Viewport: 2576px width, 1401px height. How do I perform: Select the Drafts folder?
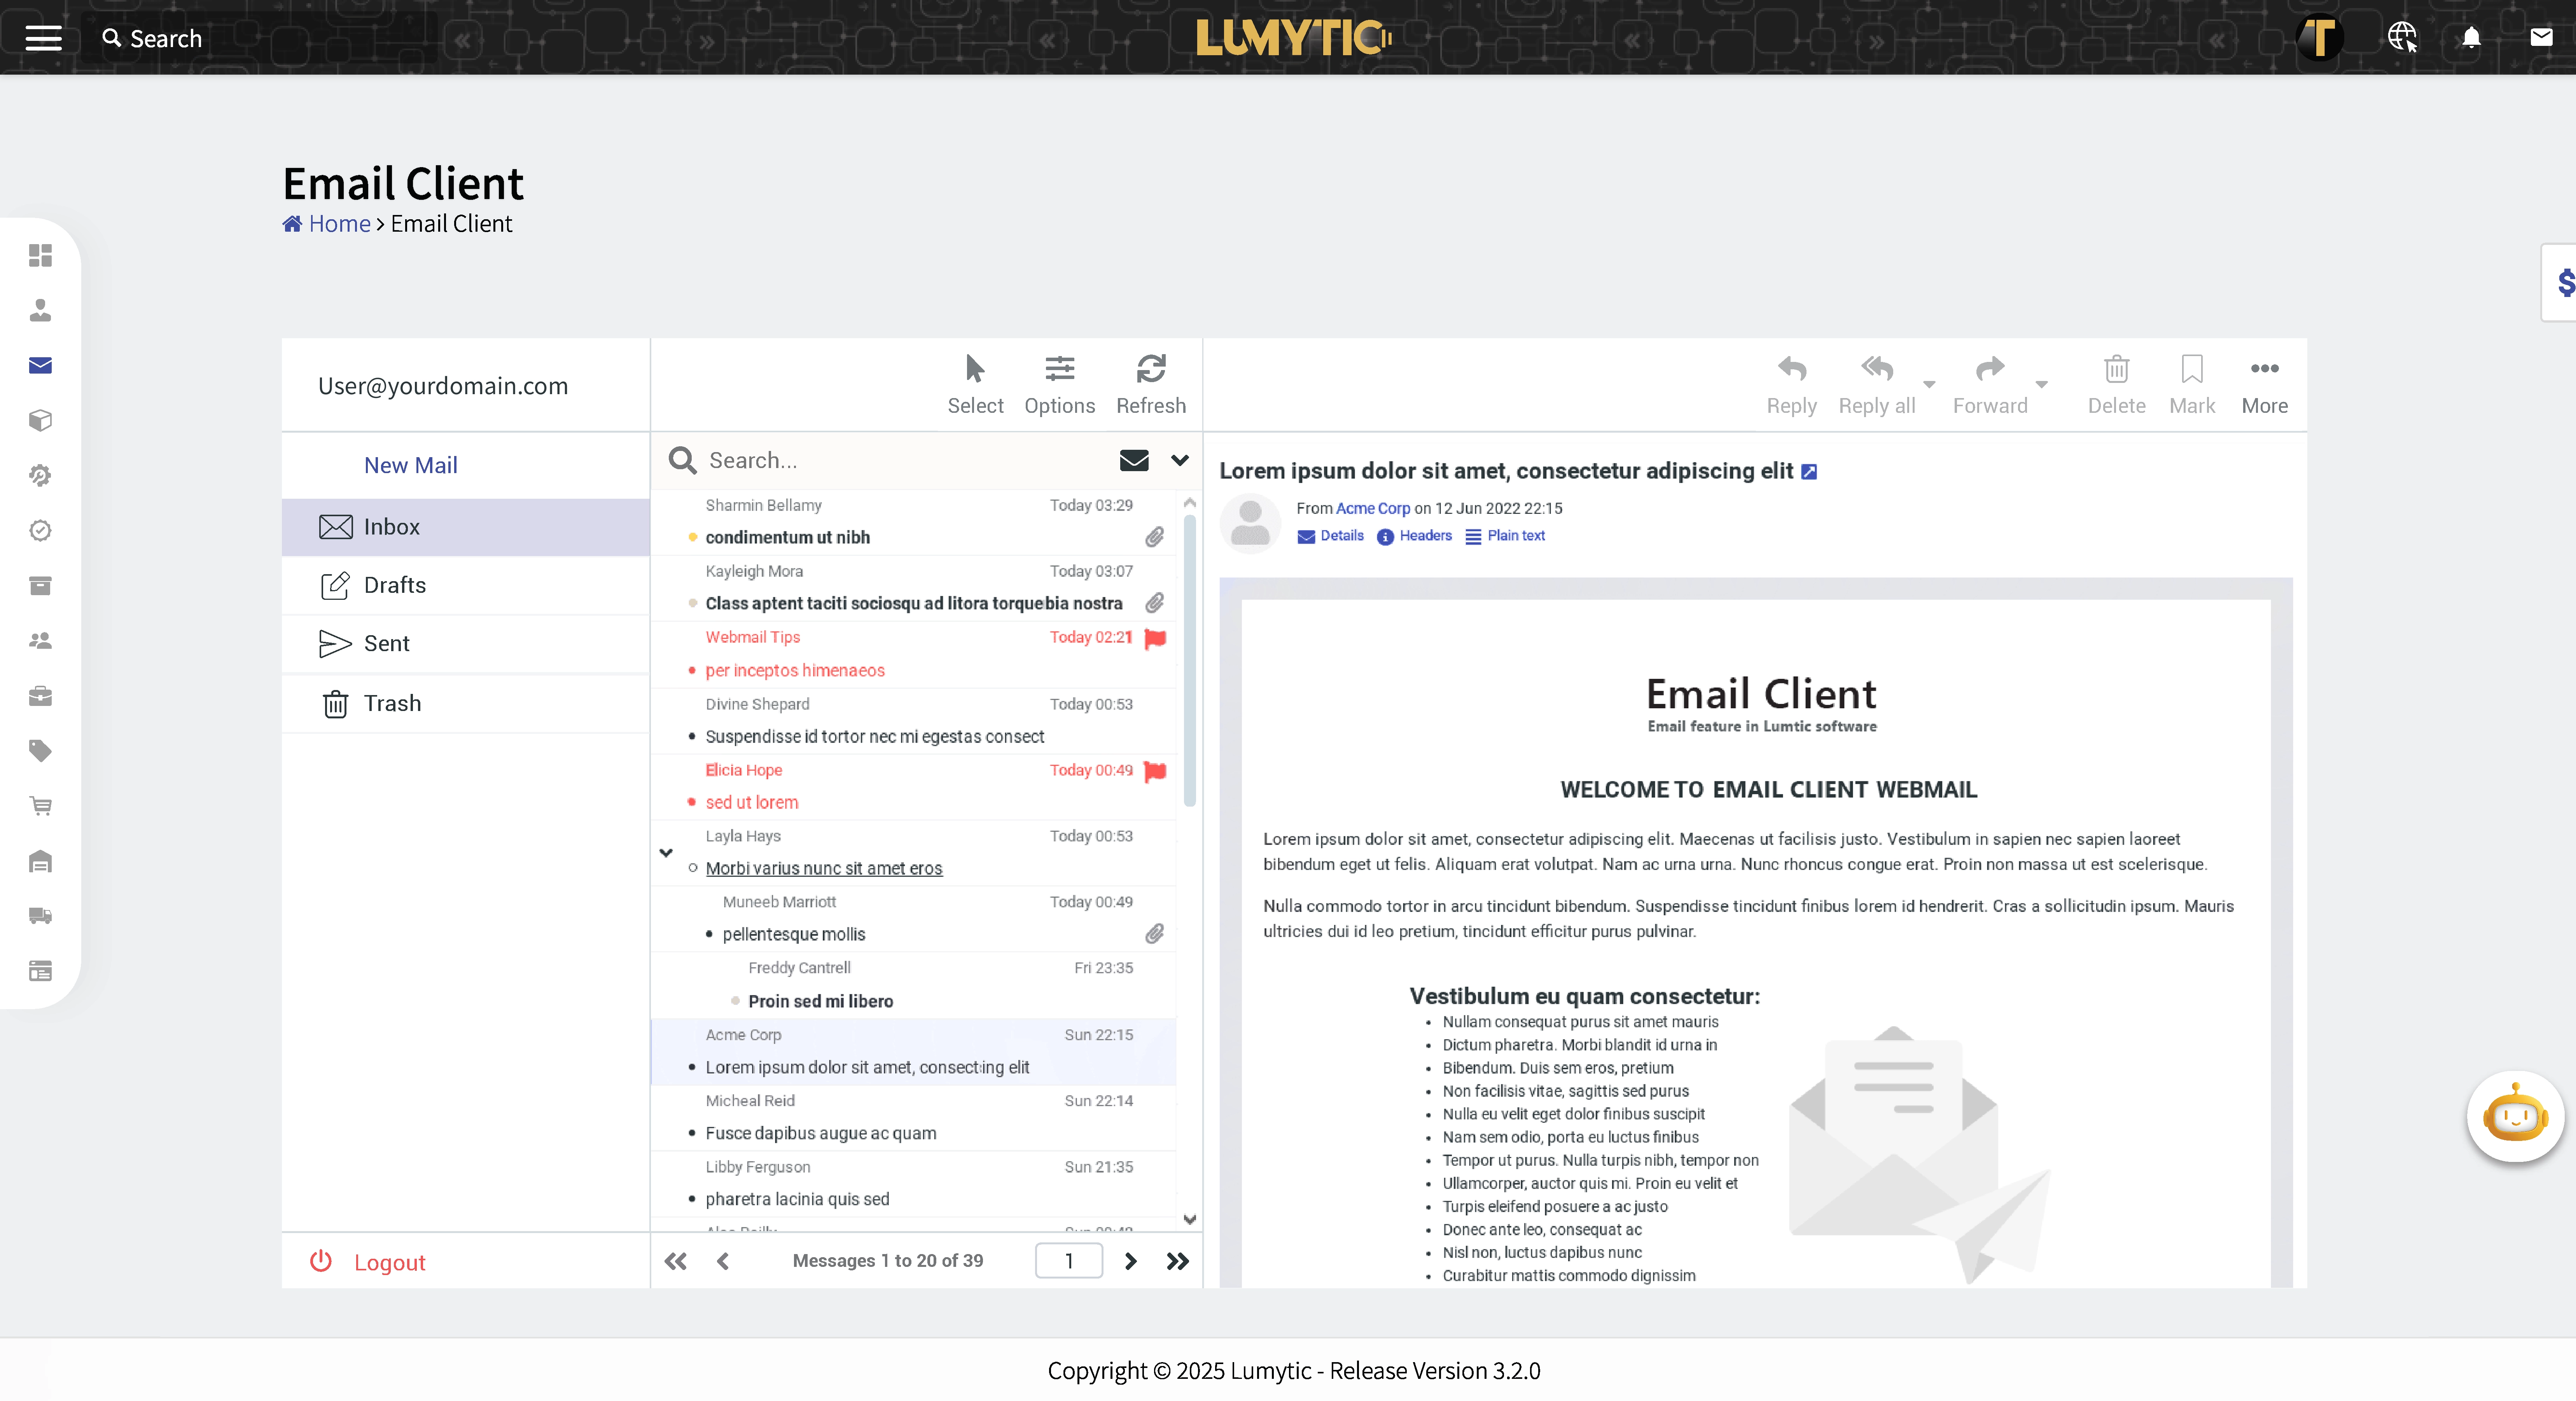394,585
